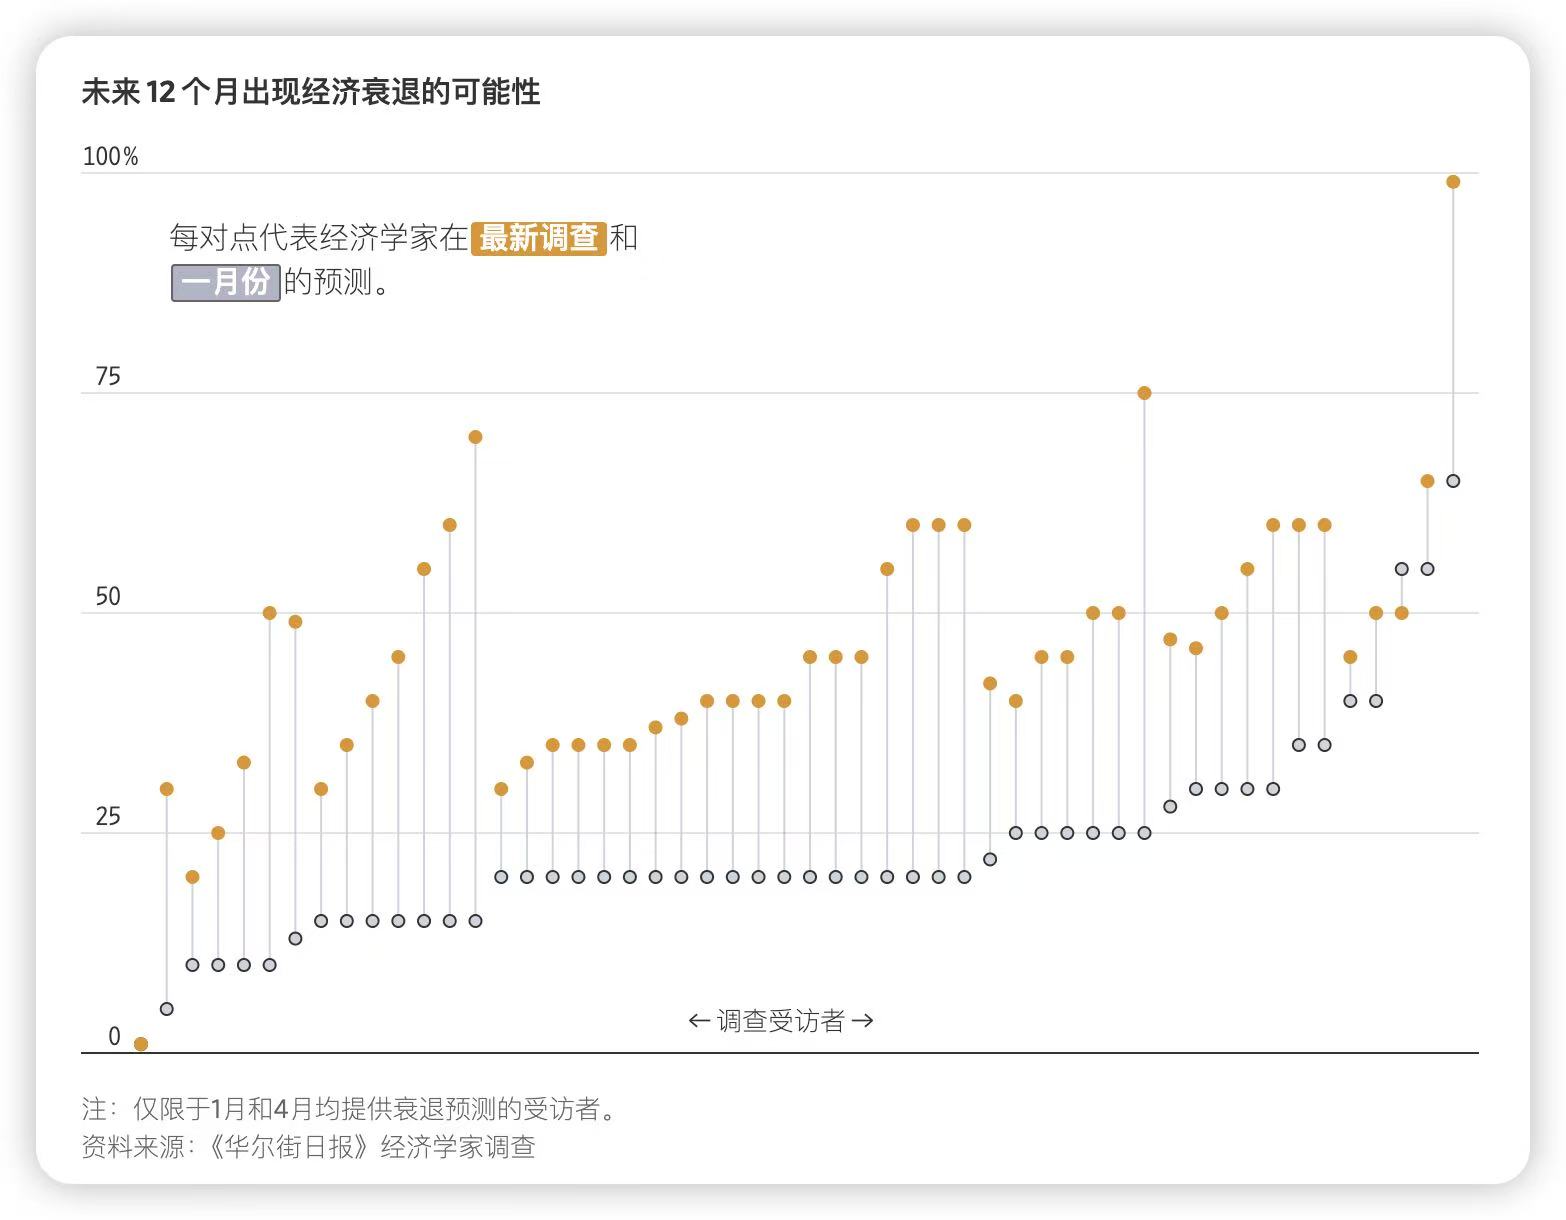Click the gray dot below the 100% point
The image size is (1566, 1220).
coord(1453,481)
